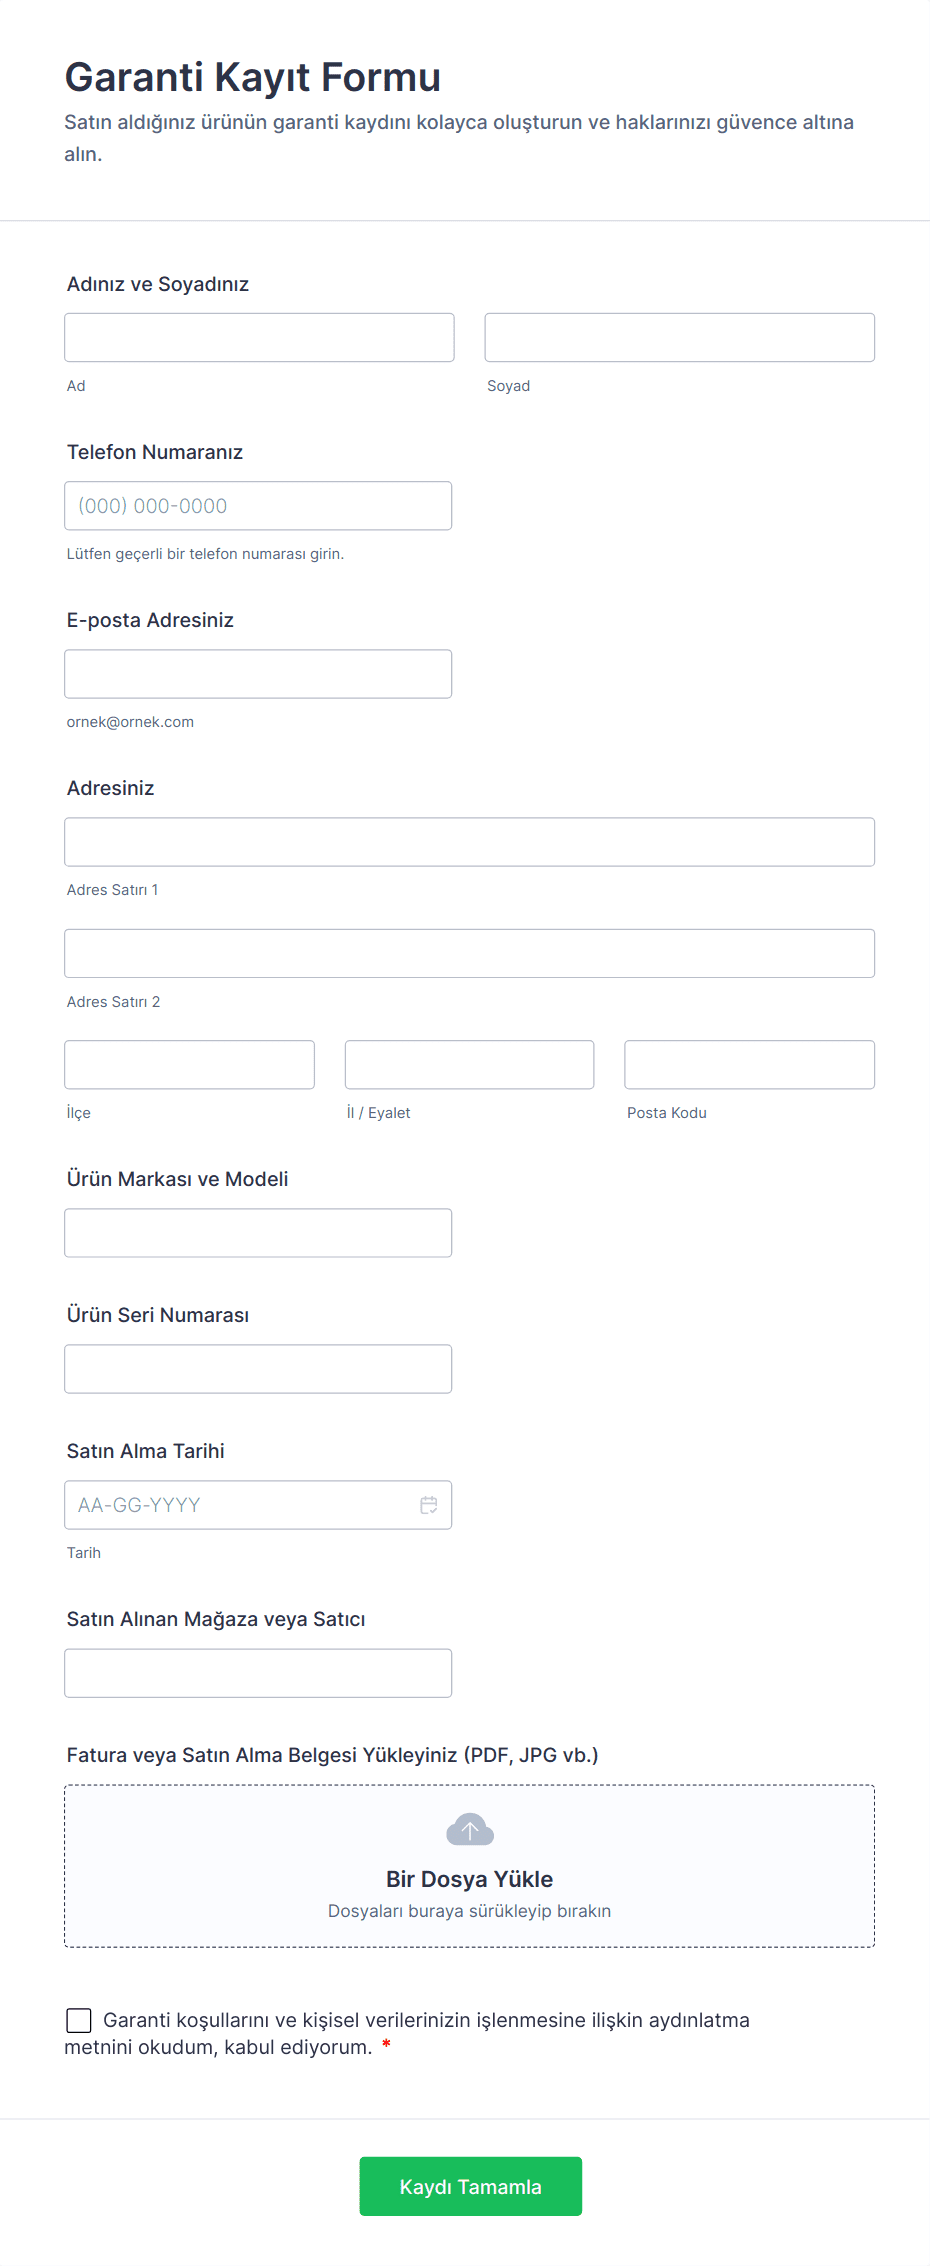Click the Garanti Kayıt Formu heading
930x2266 pixels.
253,77
